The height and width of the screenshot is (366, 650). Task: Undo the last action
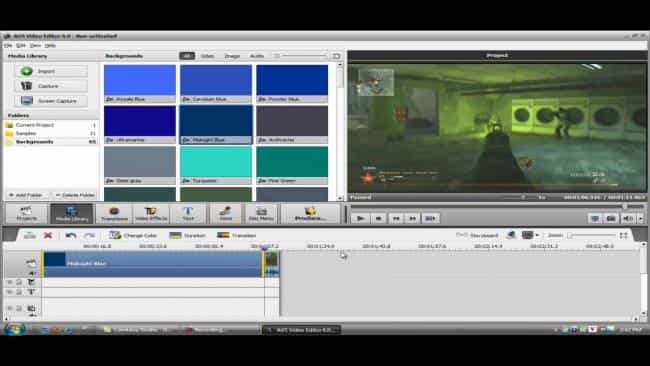[x=71, y=235]
